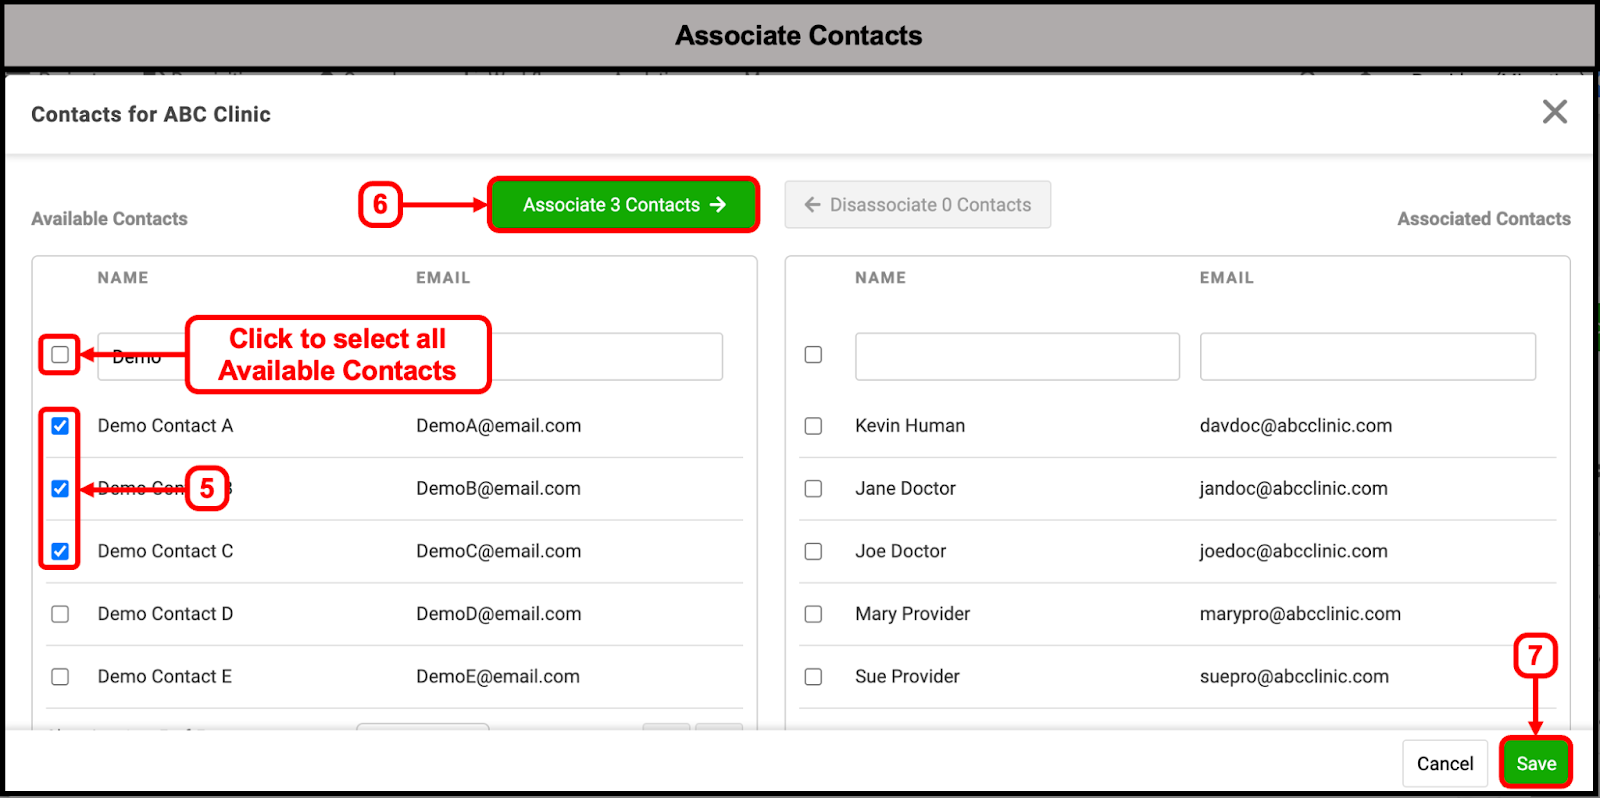Tick the Mary Provider checkbox

[x=813, y=614]
